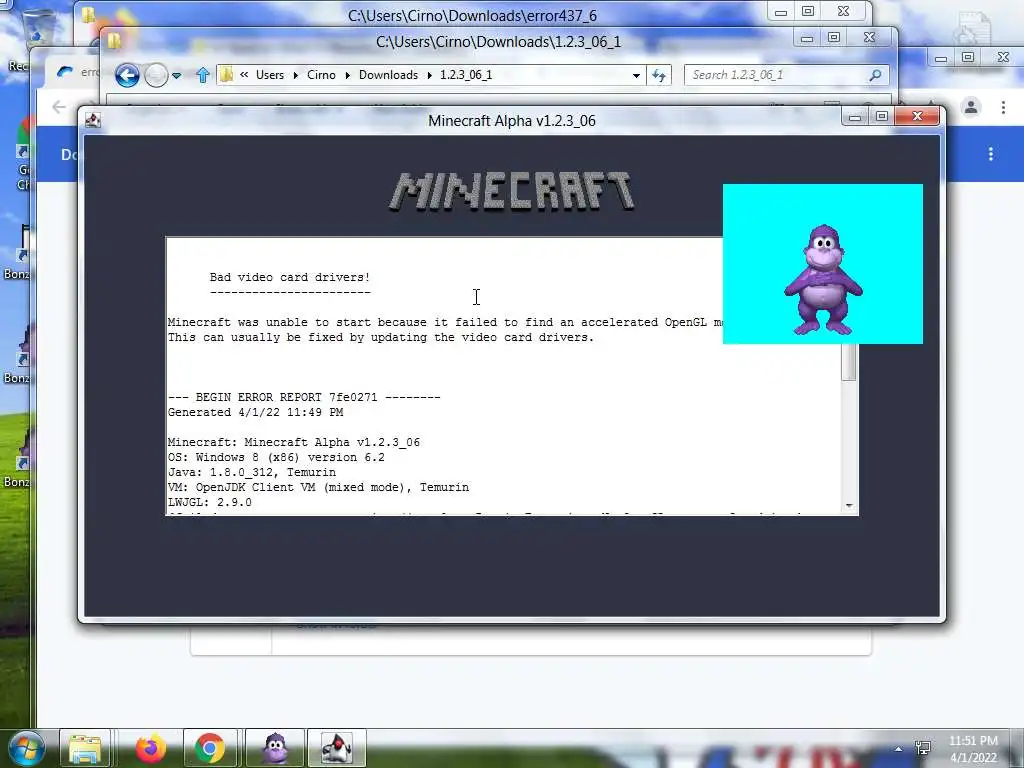Click the Back arrow in Explorer window
The width and height of the screenshot is (1024, 768).
click(127, 75)
